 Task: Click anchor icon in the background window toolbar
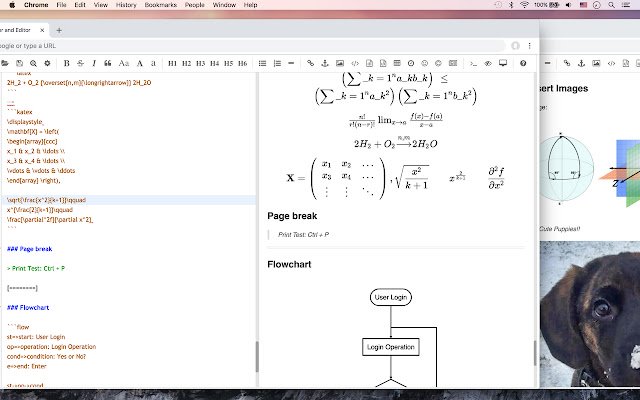(581, 63)
